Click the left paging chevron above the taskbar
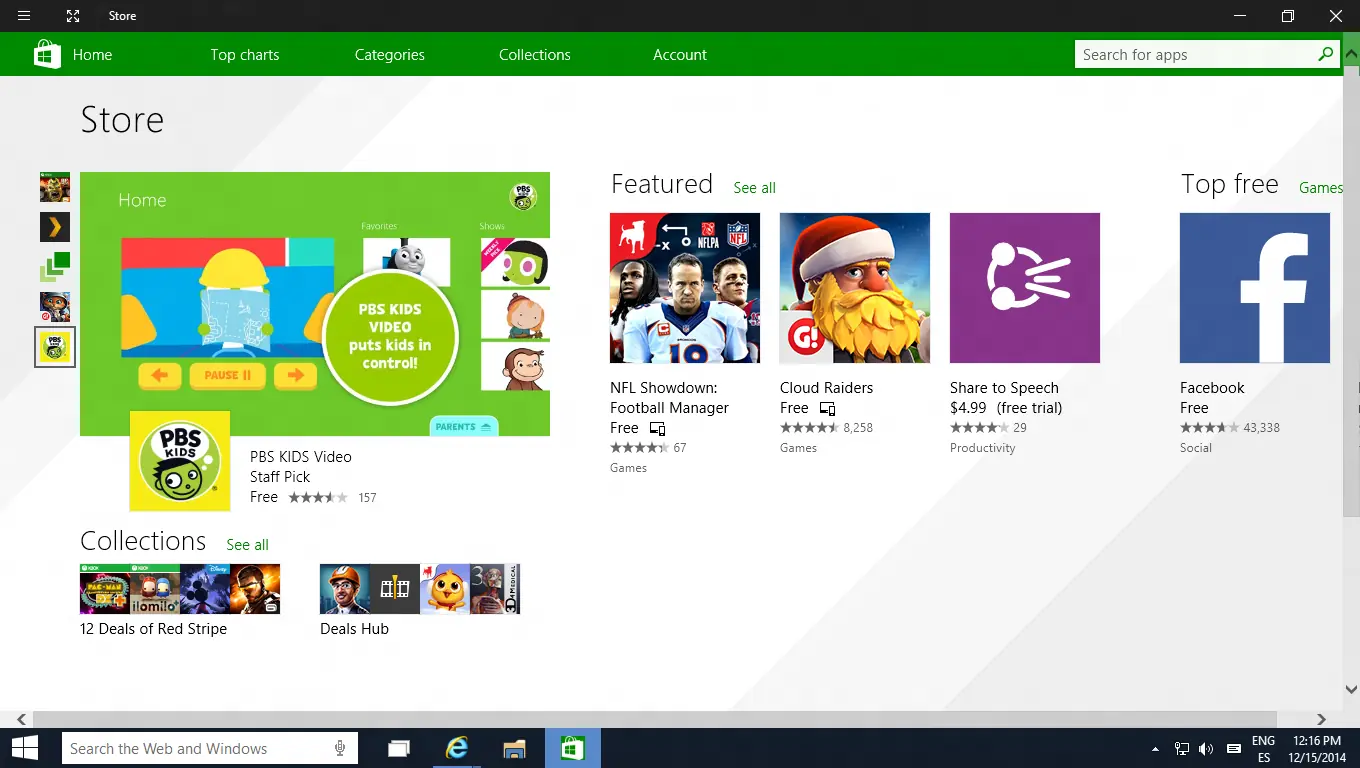1360x768 pixels. [21, 718]
